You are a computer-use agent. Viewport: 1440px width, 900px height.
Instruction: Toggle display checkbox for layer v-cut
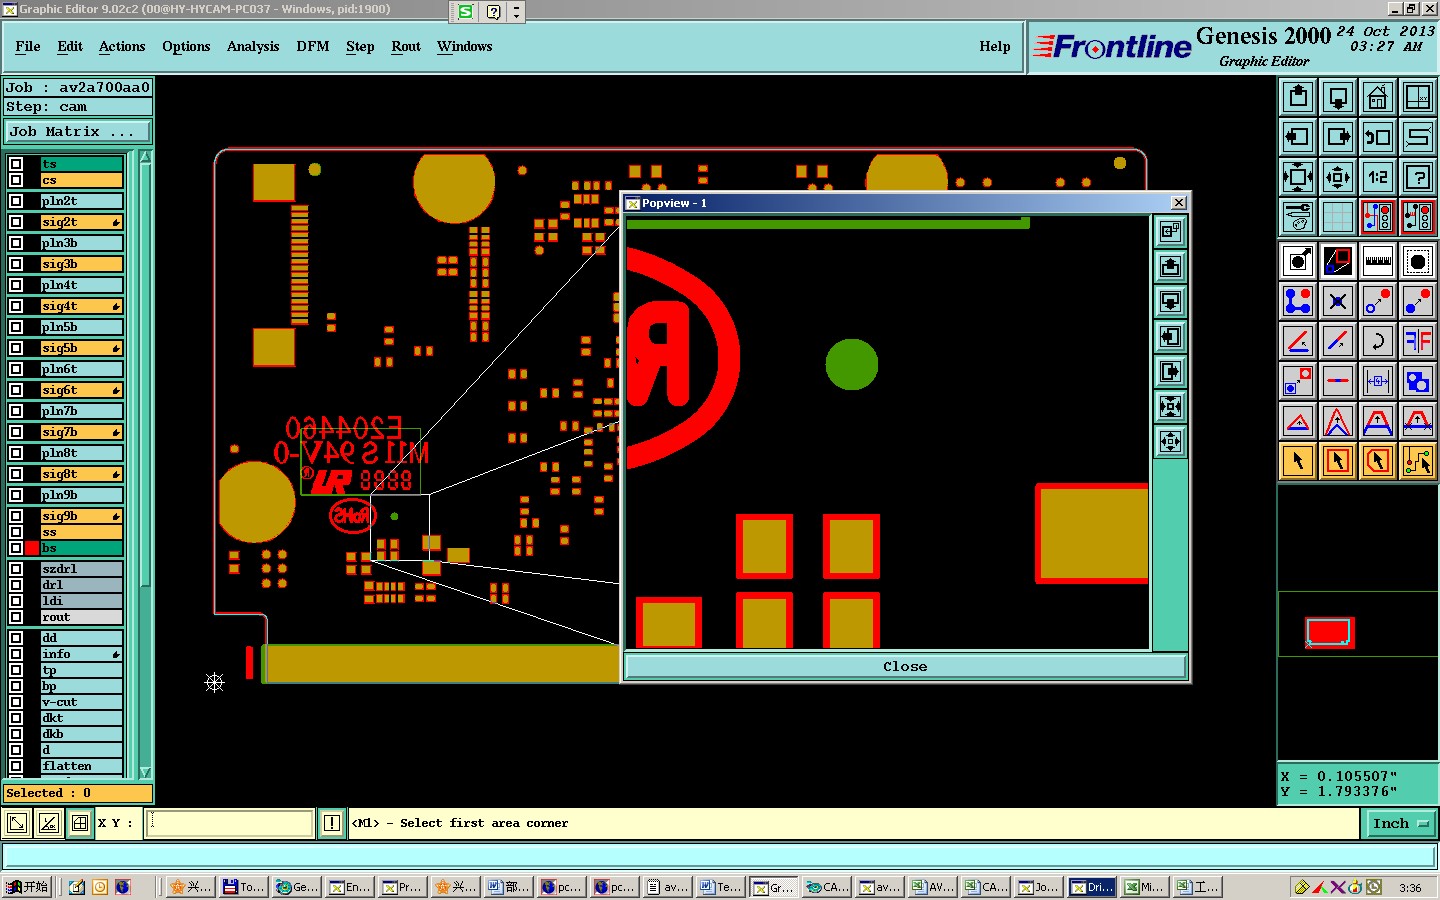(16, 702)
